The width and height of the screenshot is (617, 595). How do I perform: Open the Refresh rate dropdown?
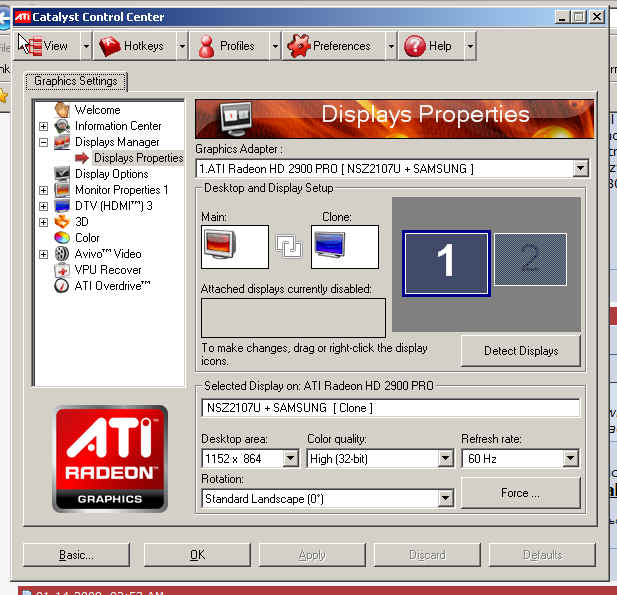[x=570, y=458]
